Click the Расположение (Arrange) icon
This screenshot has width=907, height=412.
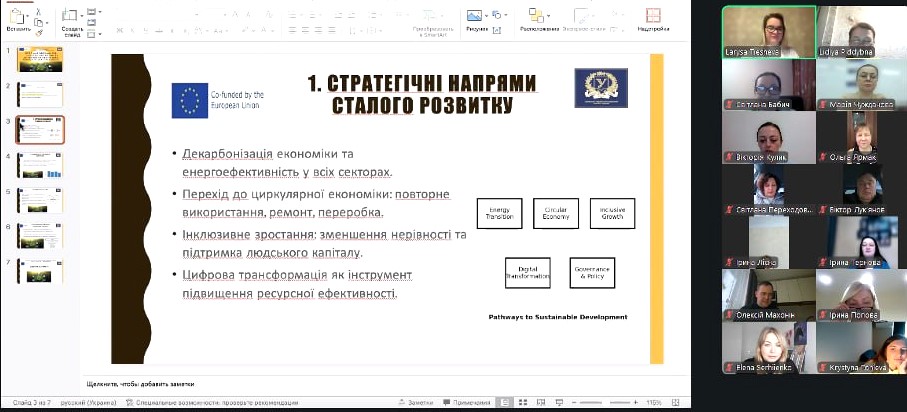tap(537, 16)
